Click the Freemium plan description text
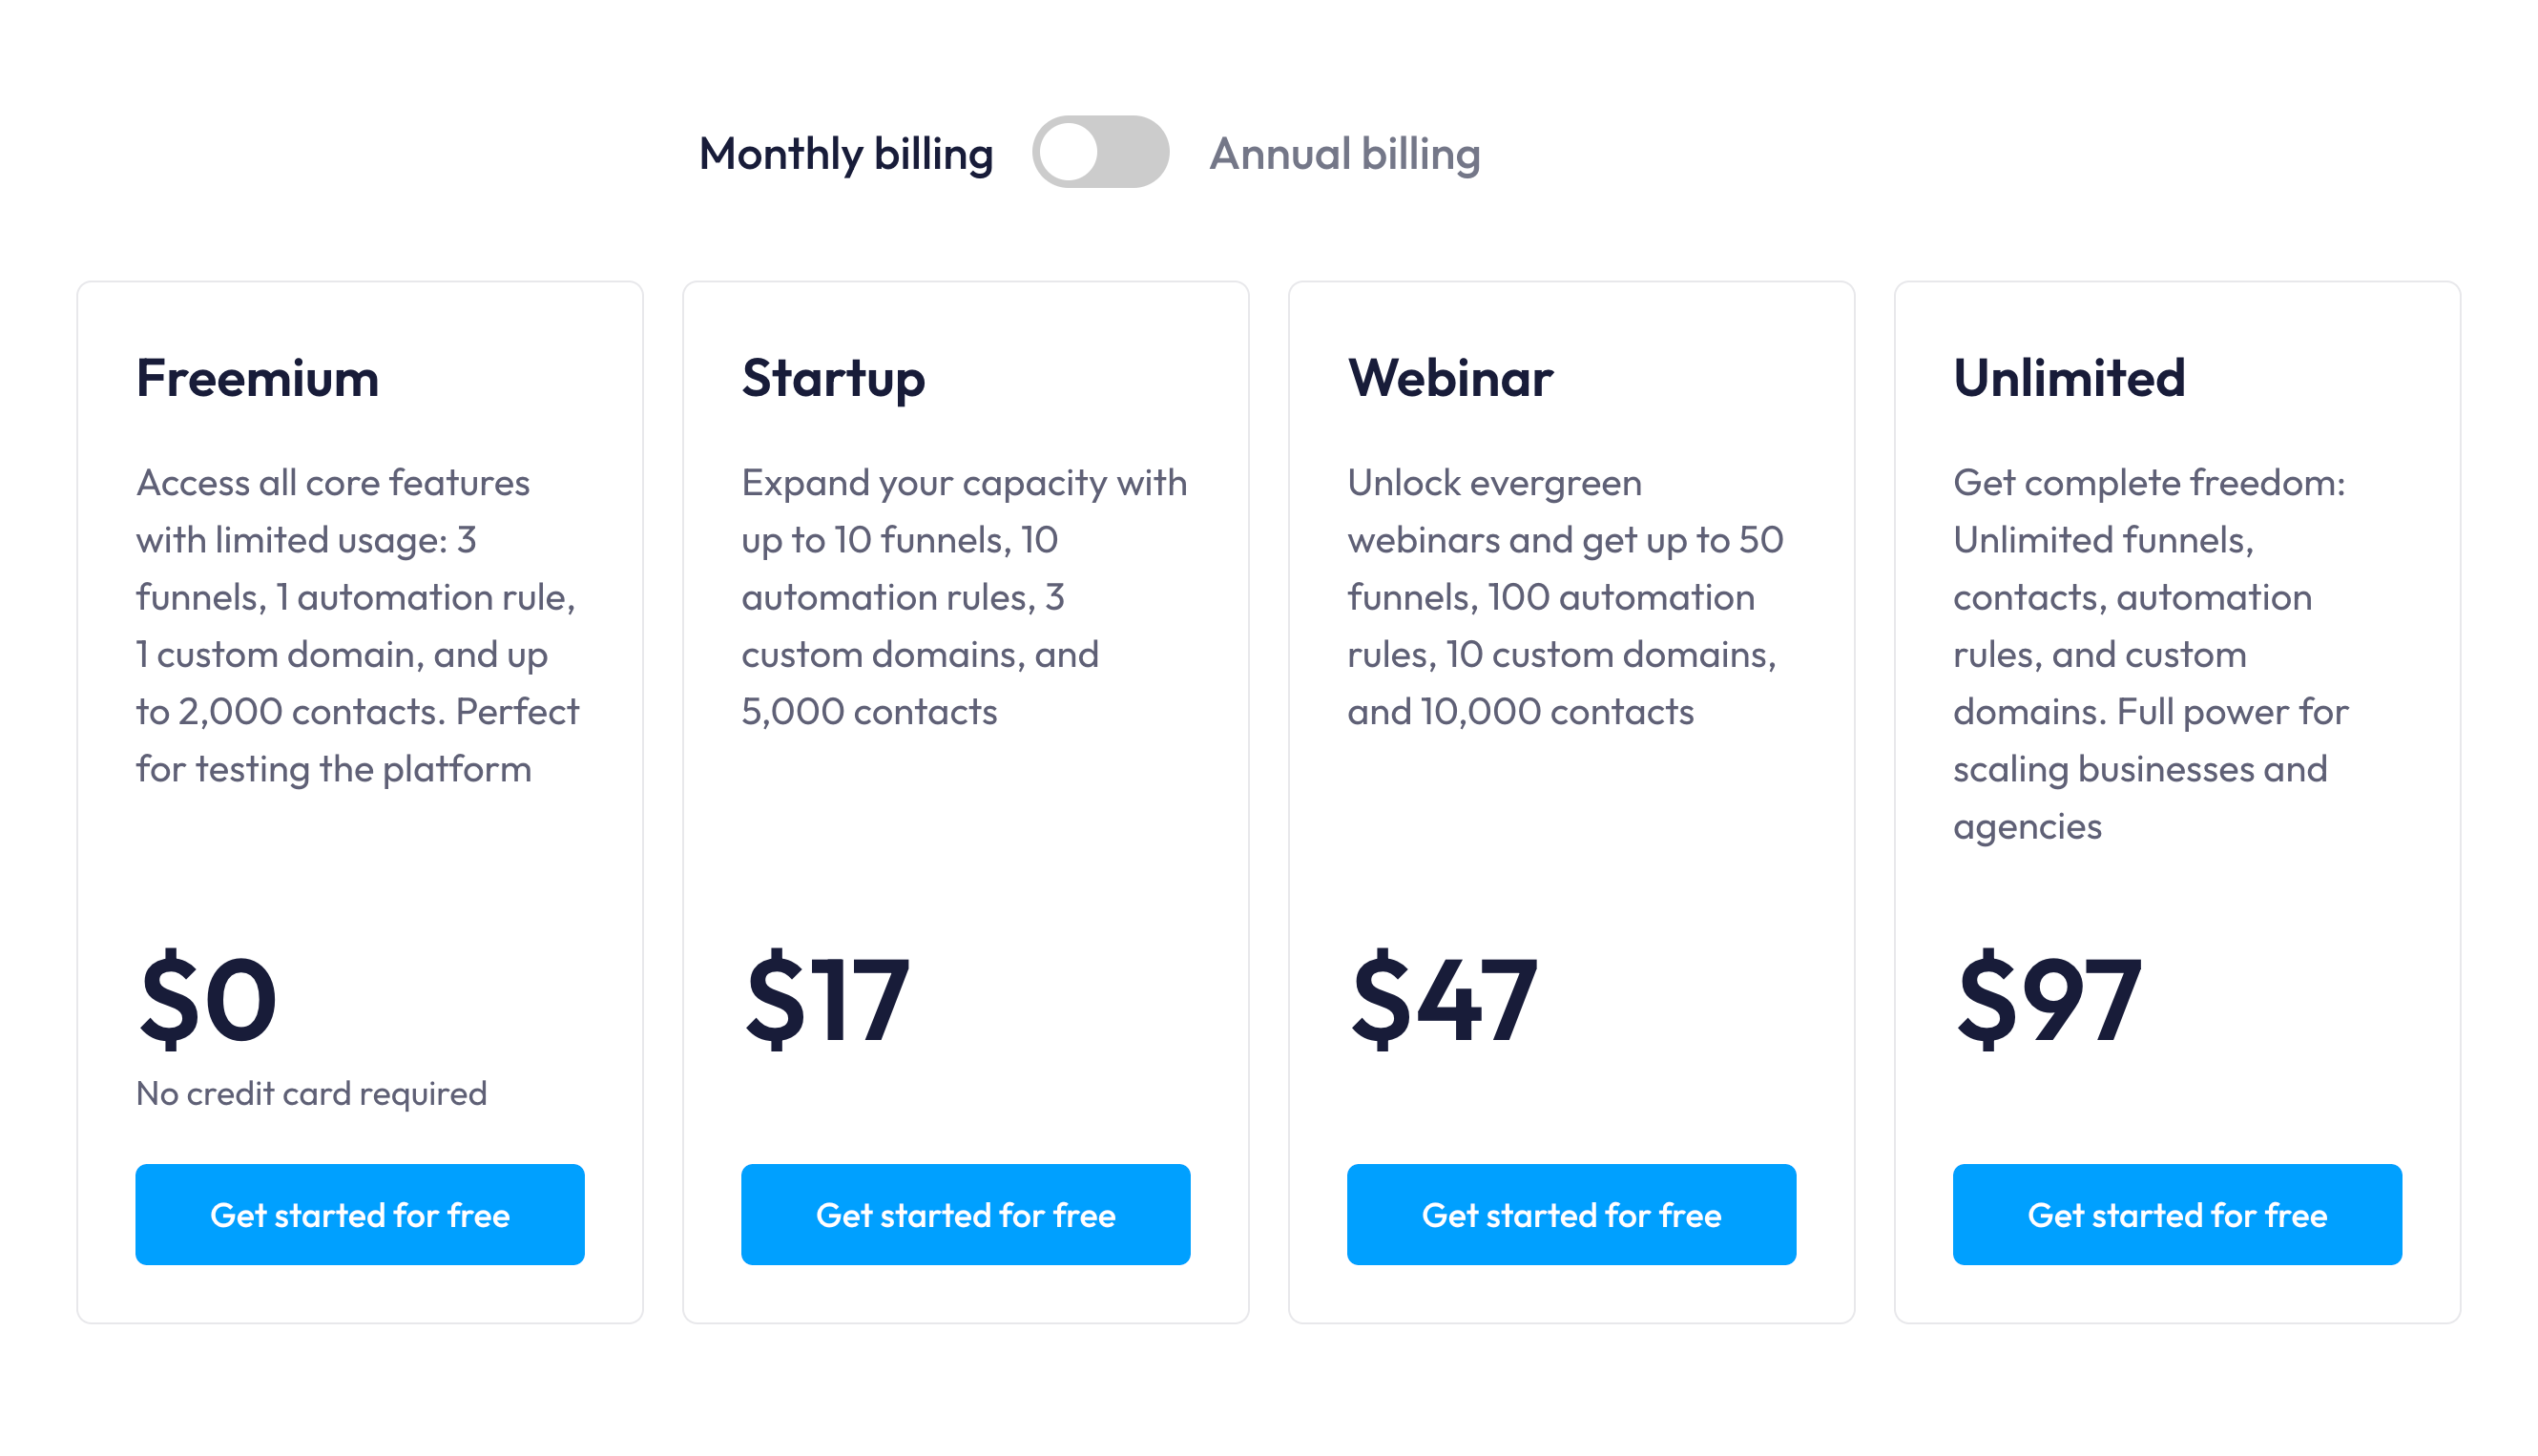The image size is (2538, 1456). 356,626
